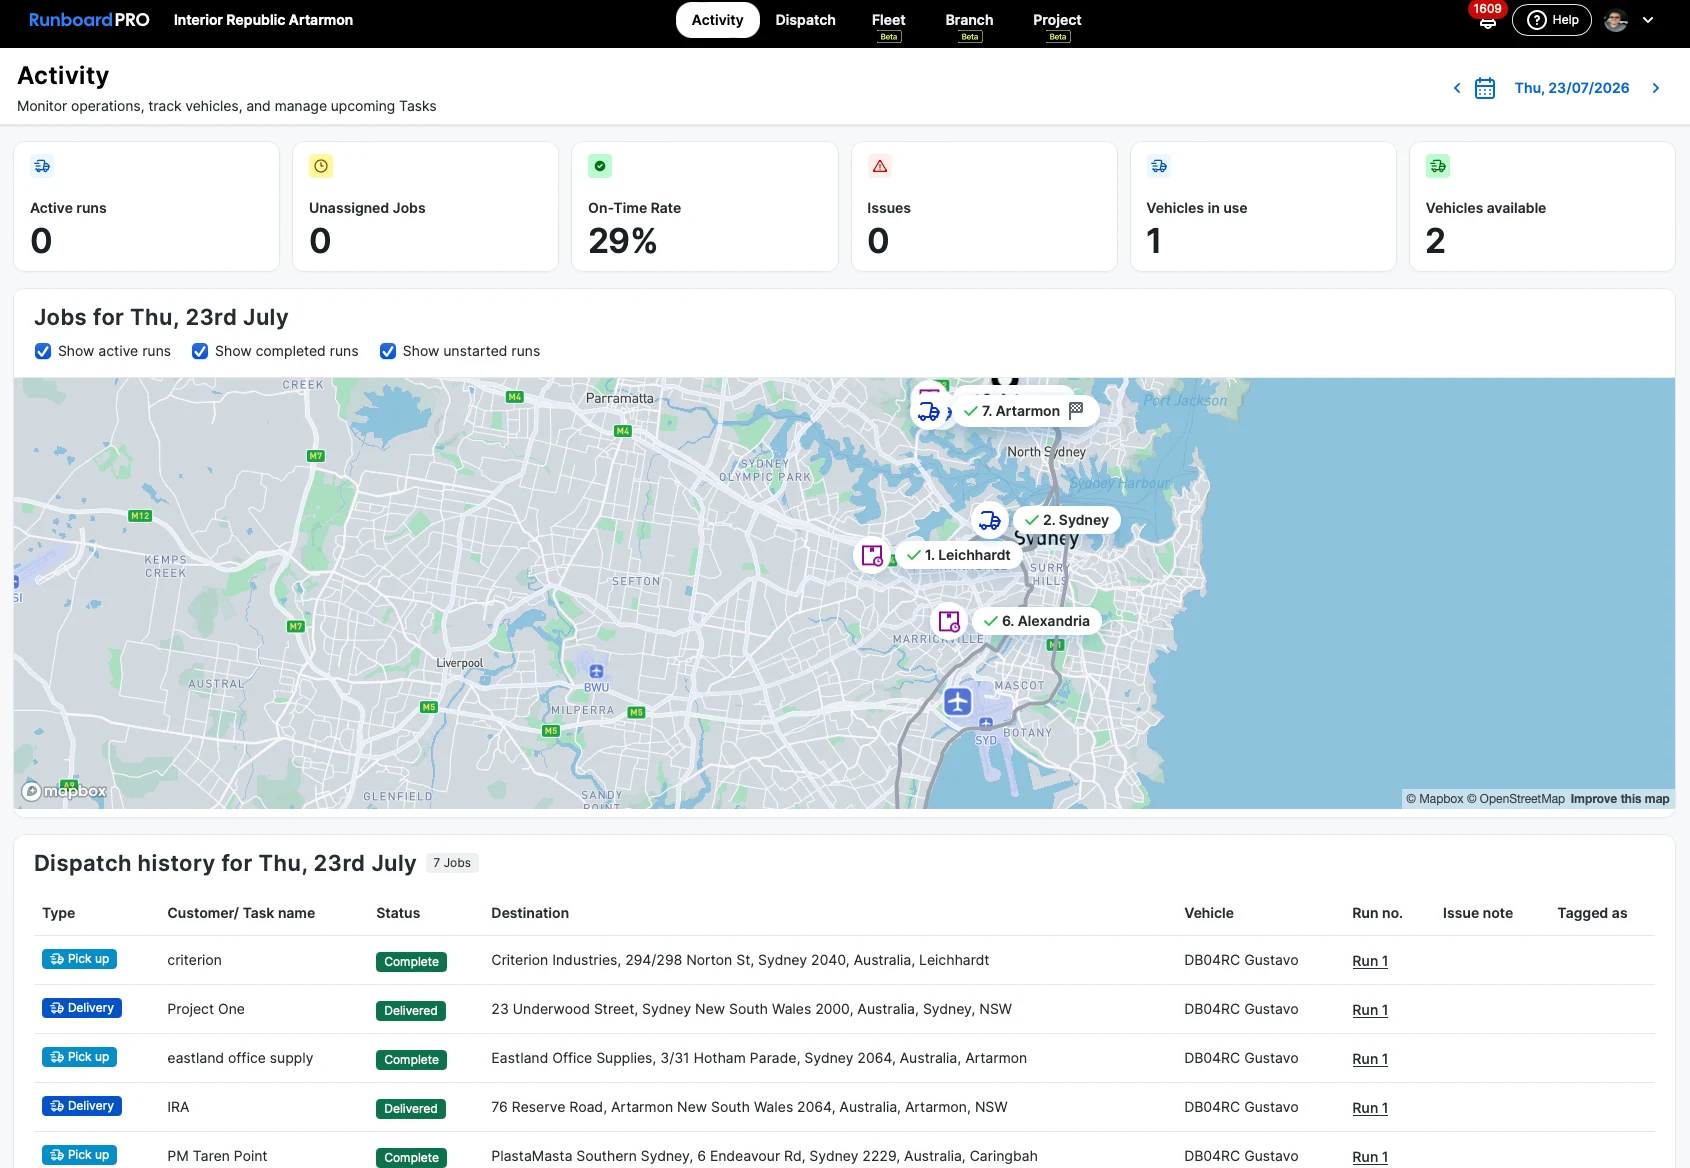This screenshot has height=1168, width=1690.
Task: Click the Criterion Industries destination address
Action: [x=740, y=960]
